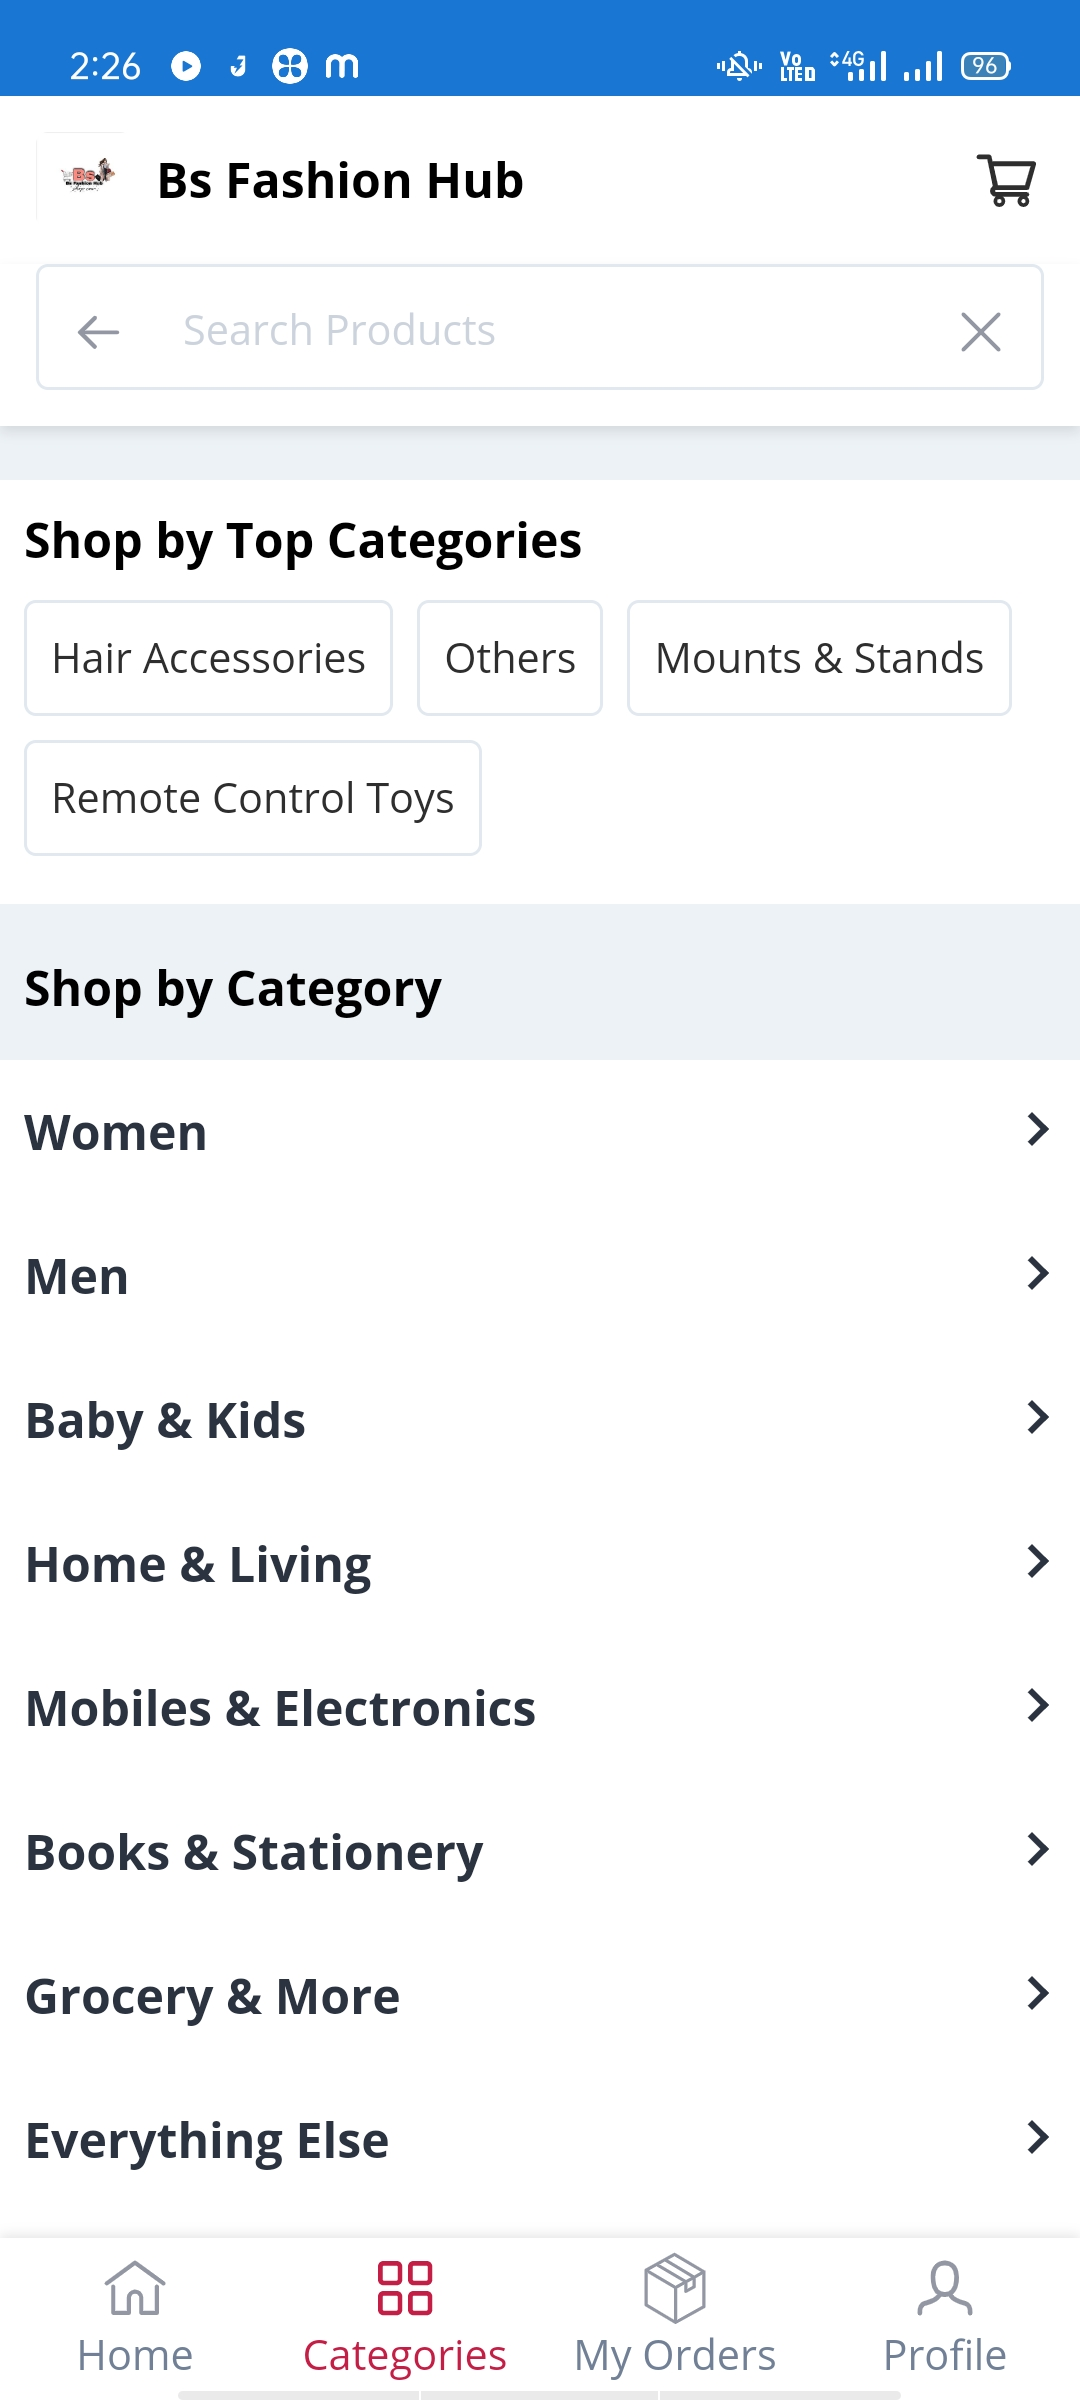Expand Baby & Kids category
The width and height of the screenshot is (1080, 2400).
click(x=540, y=1420)
